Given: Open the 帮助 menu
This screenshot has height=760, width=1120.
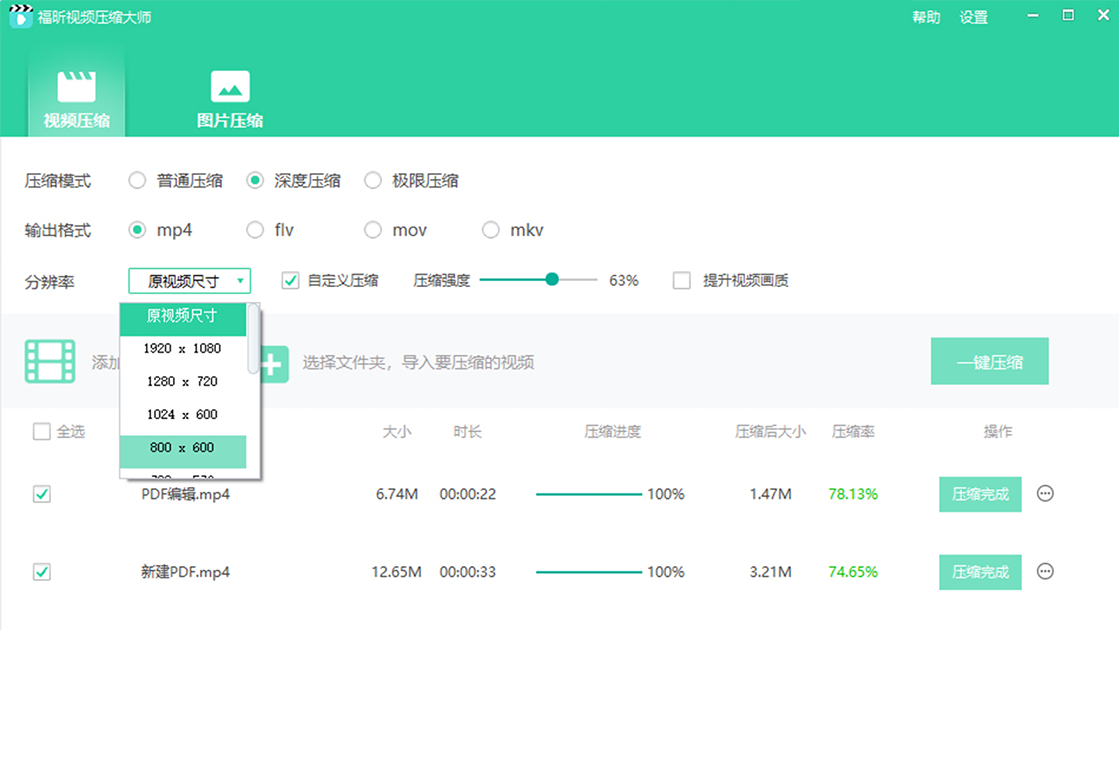Looking at the screenshot, I should pos(926,17).
